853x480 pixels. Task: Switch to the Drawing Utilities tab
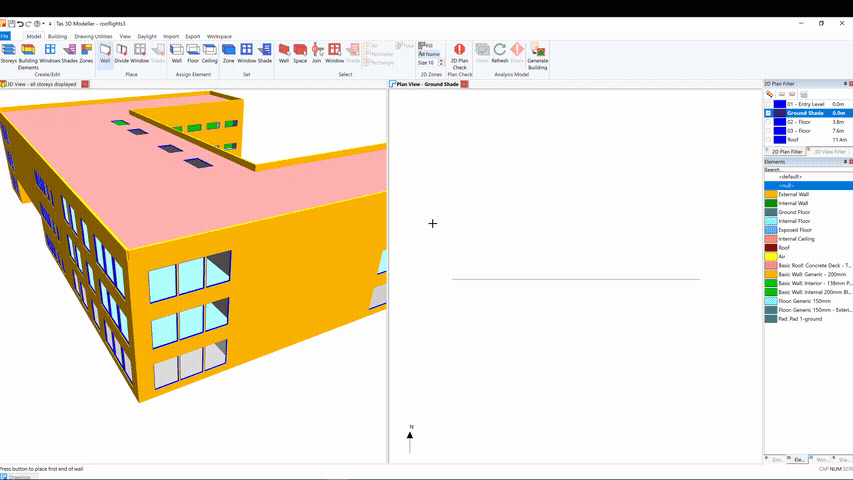coord(93,36)
